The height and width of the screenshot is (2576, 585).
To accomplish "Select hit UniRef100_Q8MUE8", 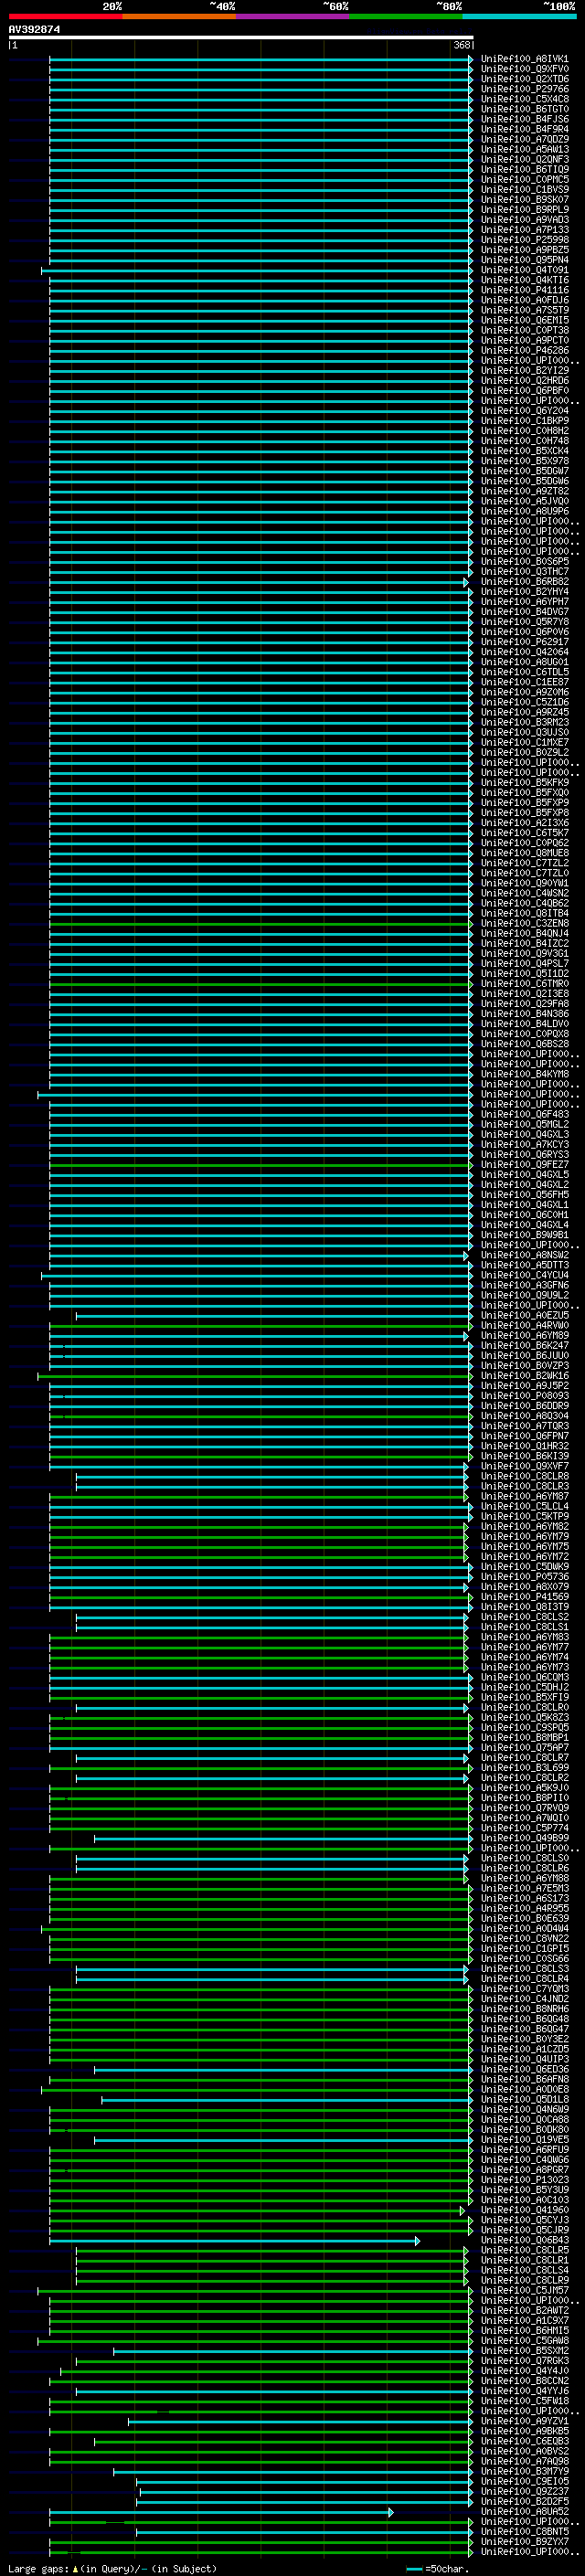I will pos(524,853).
